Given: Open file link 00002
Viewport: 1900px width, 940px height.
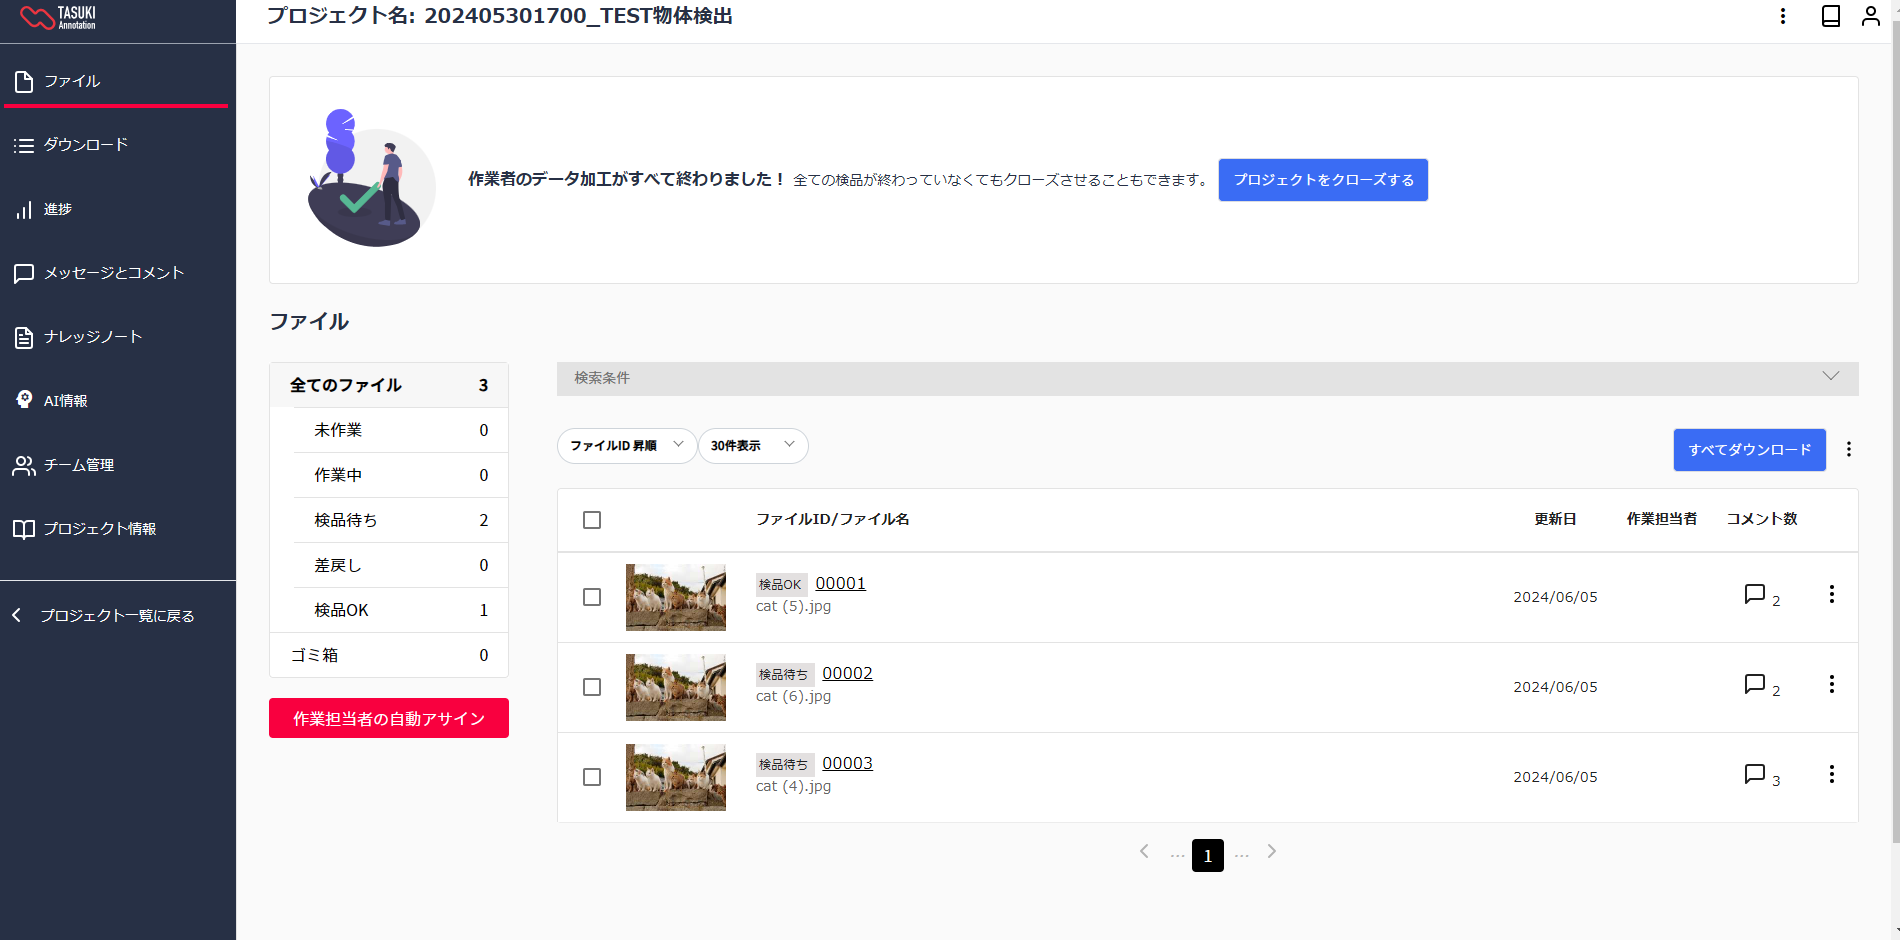Looking at the screenshot, I should tap(847, 673).
